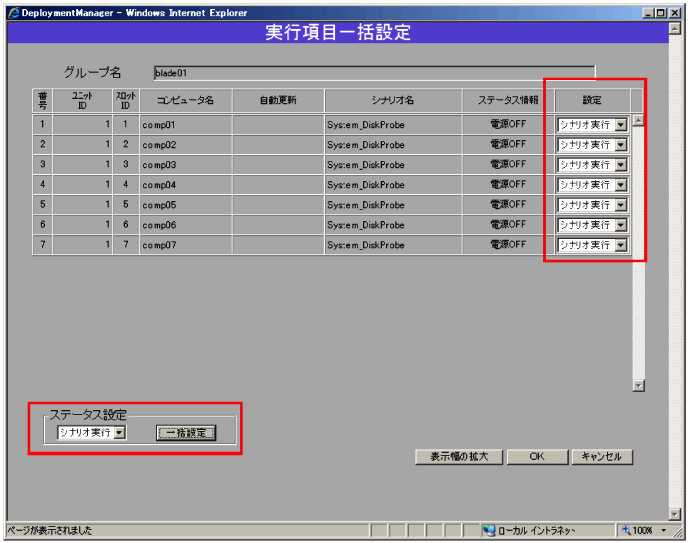Click 電源OFF status in comp02 row
Image resolution: width=688 pixels, height=543 pixels.
pos(508,144)
